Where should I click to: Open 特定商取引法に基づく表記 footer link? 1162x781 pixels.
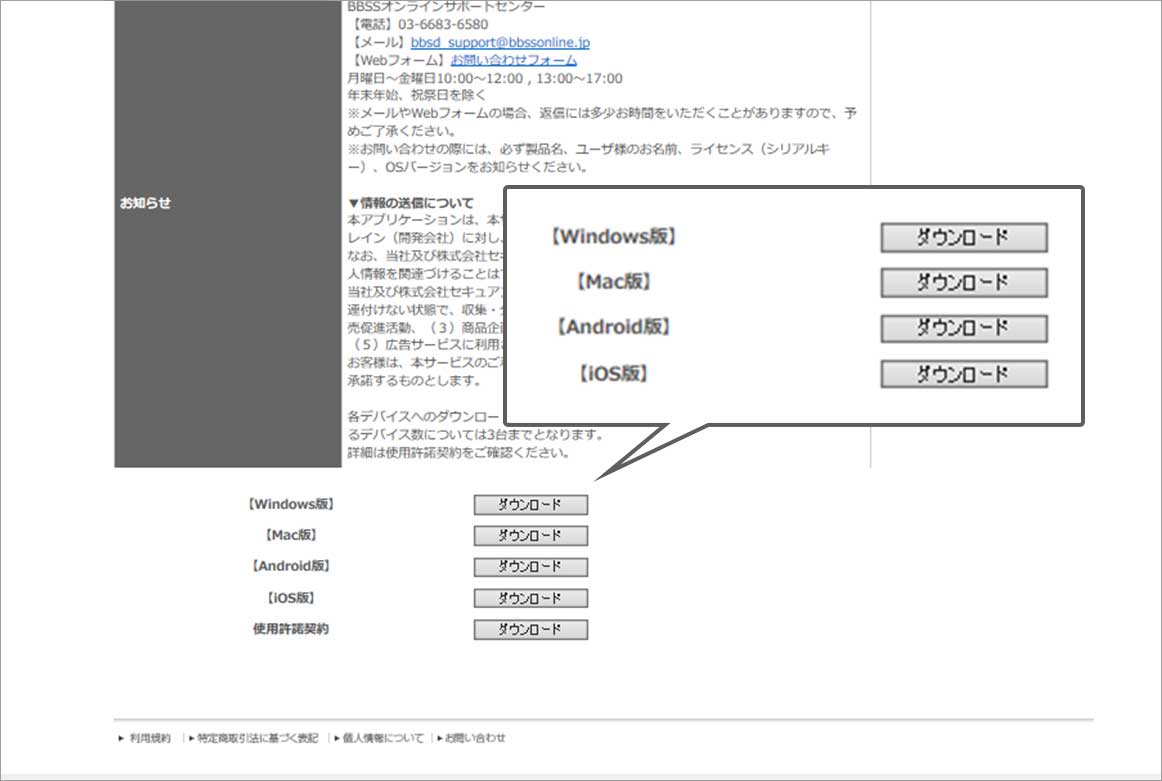click(x=257, y=738)
